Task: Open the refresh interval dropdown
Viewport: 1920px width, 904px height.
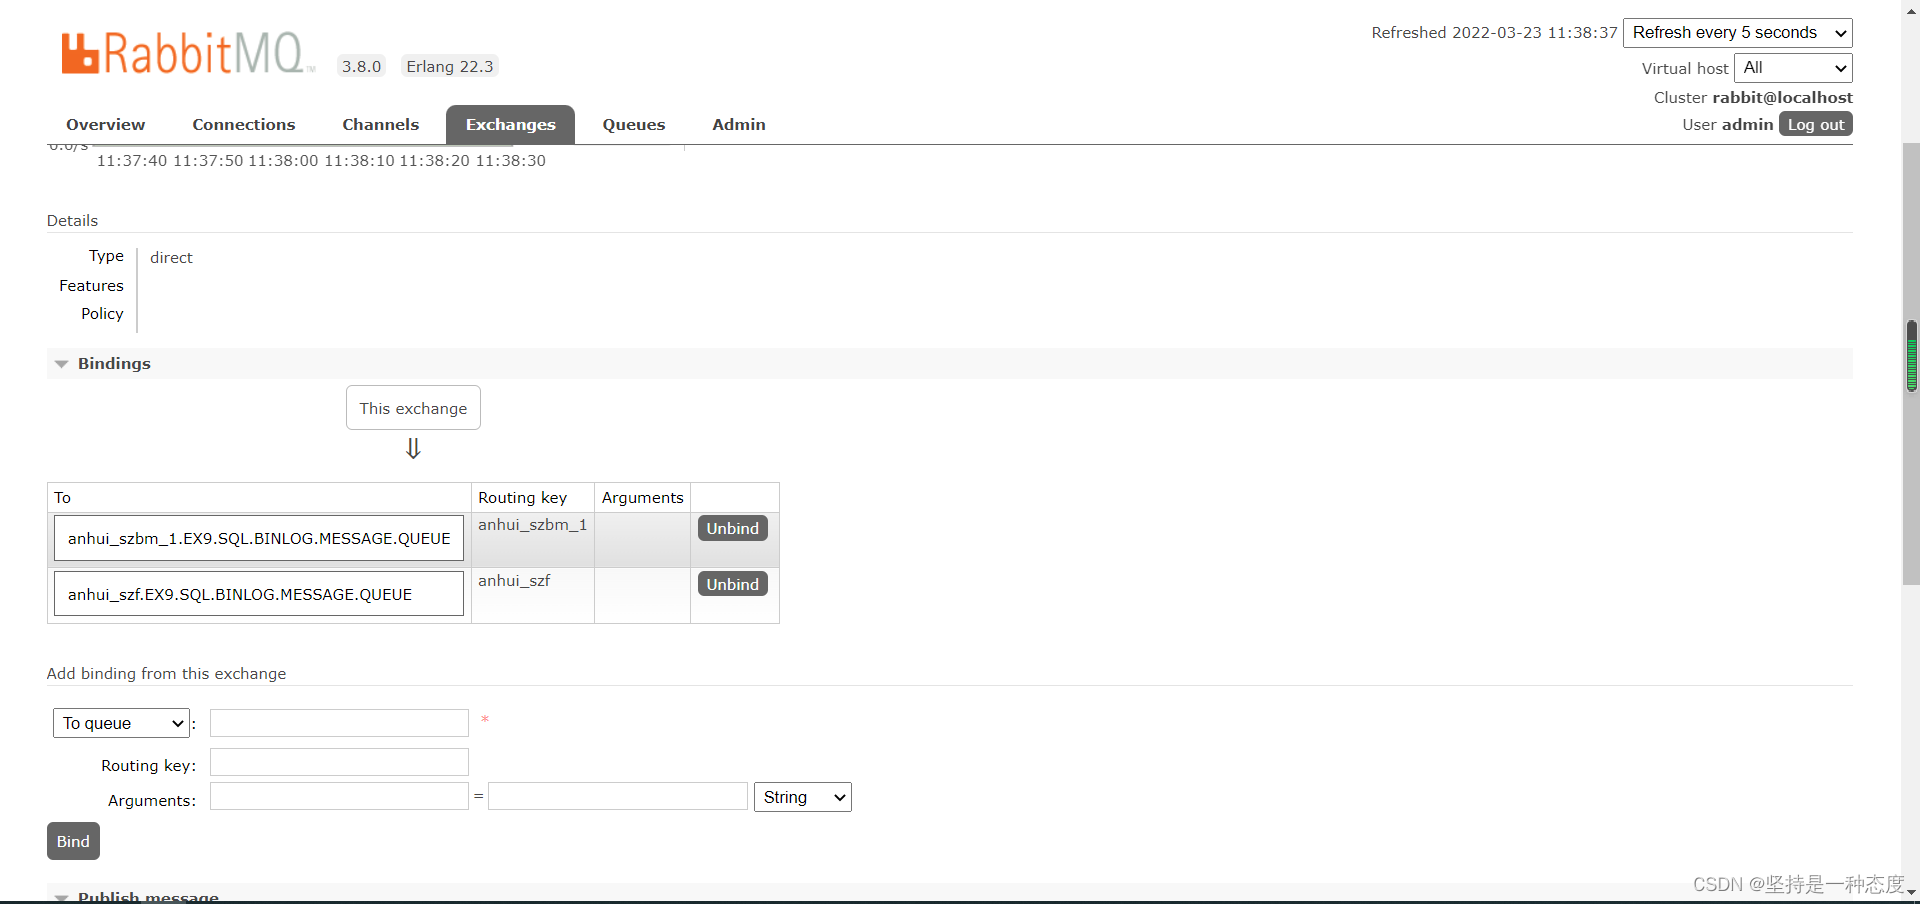Action: pos(1737,33)
